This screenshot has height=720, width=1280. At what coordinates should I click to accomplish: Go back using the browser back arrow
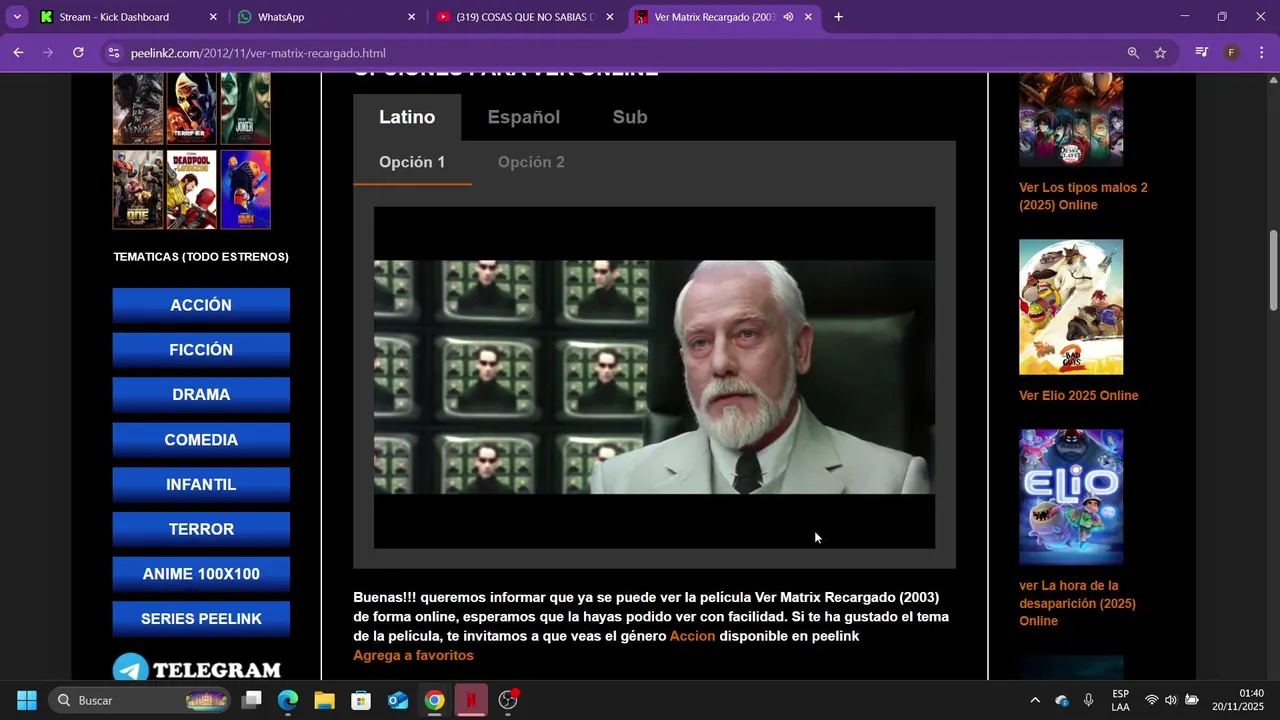tap(18, 52)
